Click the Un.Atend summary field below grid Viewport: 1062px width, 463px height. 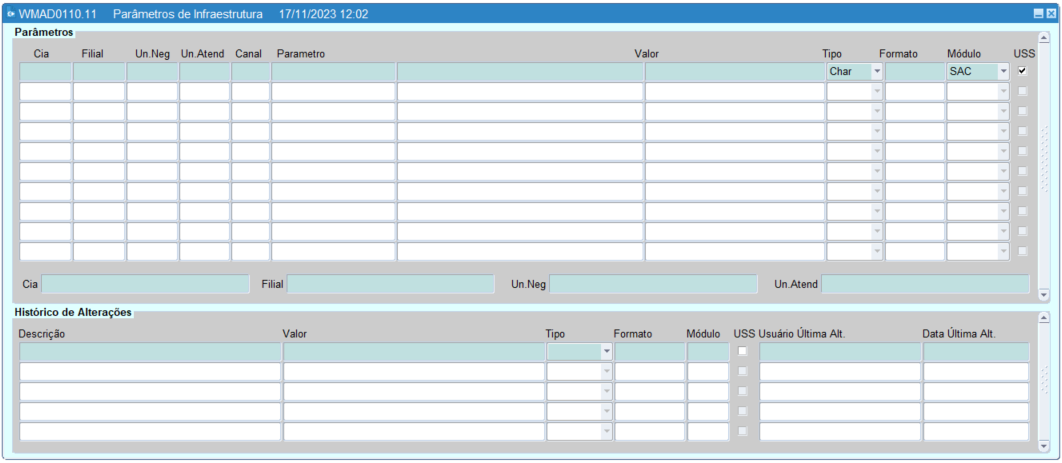click(x=925, y=284)
